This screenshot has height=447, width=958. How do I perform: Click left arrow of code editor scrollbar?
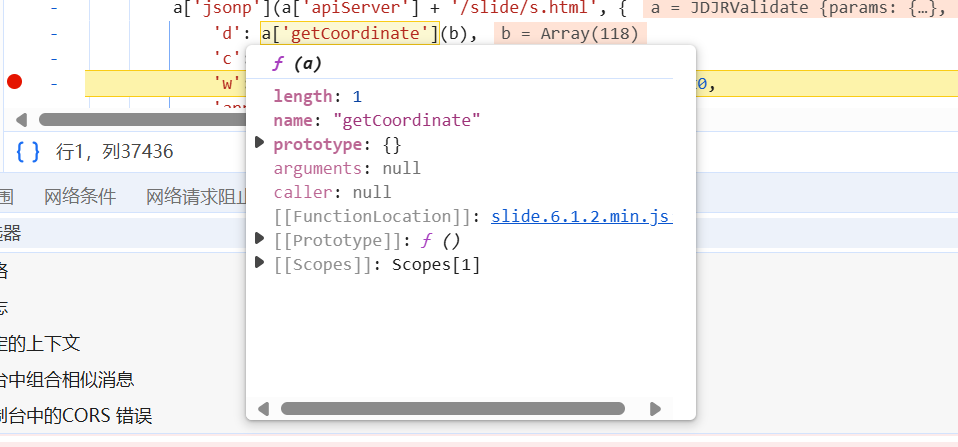click(21, 121)
